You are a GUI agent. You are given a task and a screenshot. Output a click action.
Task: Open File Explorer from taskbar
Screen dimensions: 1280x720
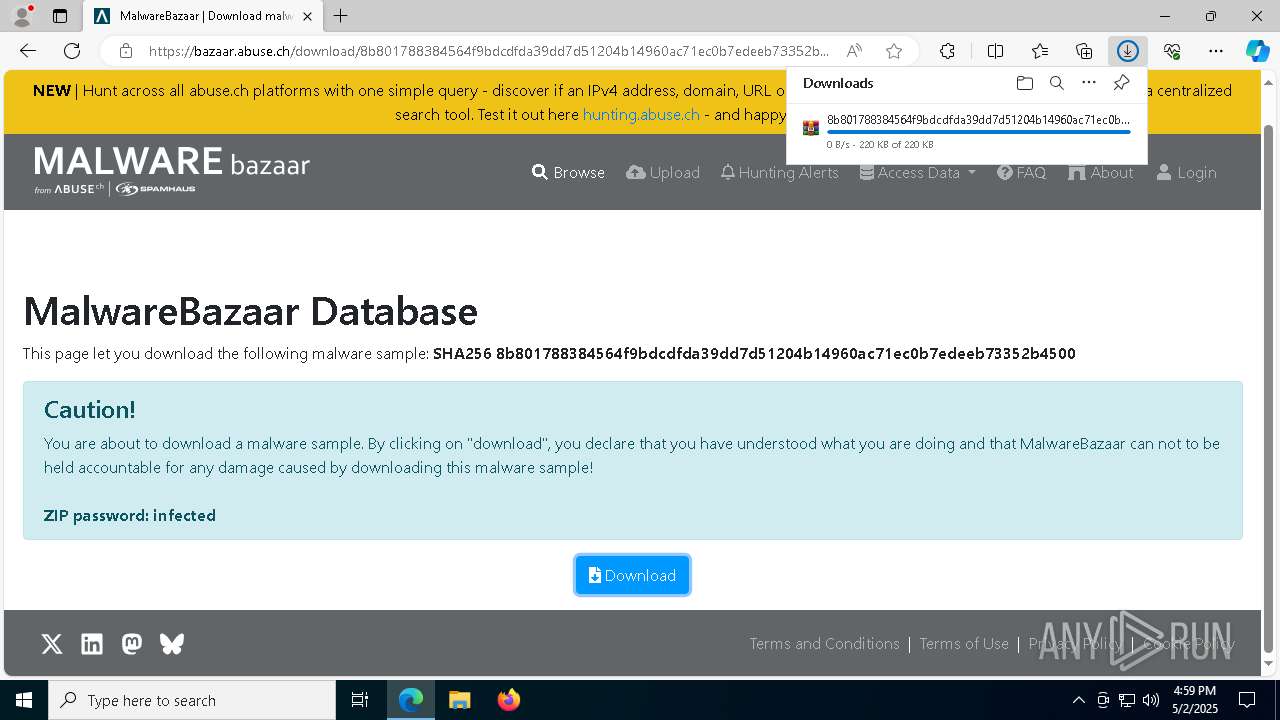tap(459, 700)
